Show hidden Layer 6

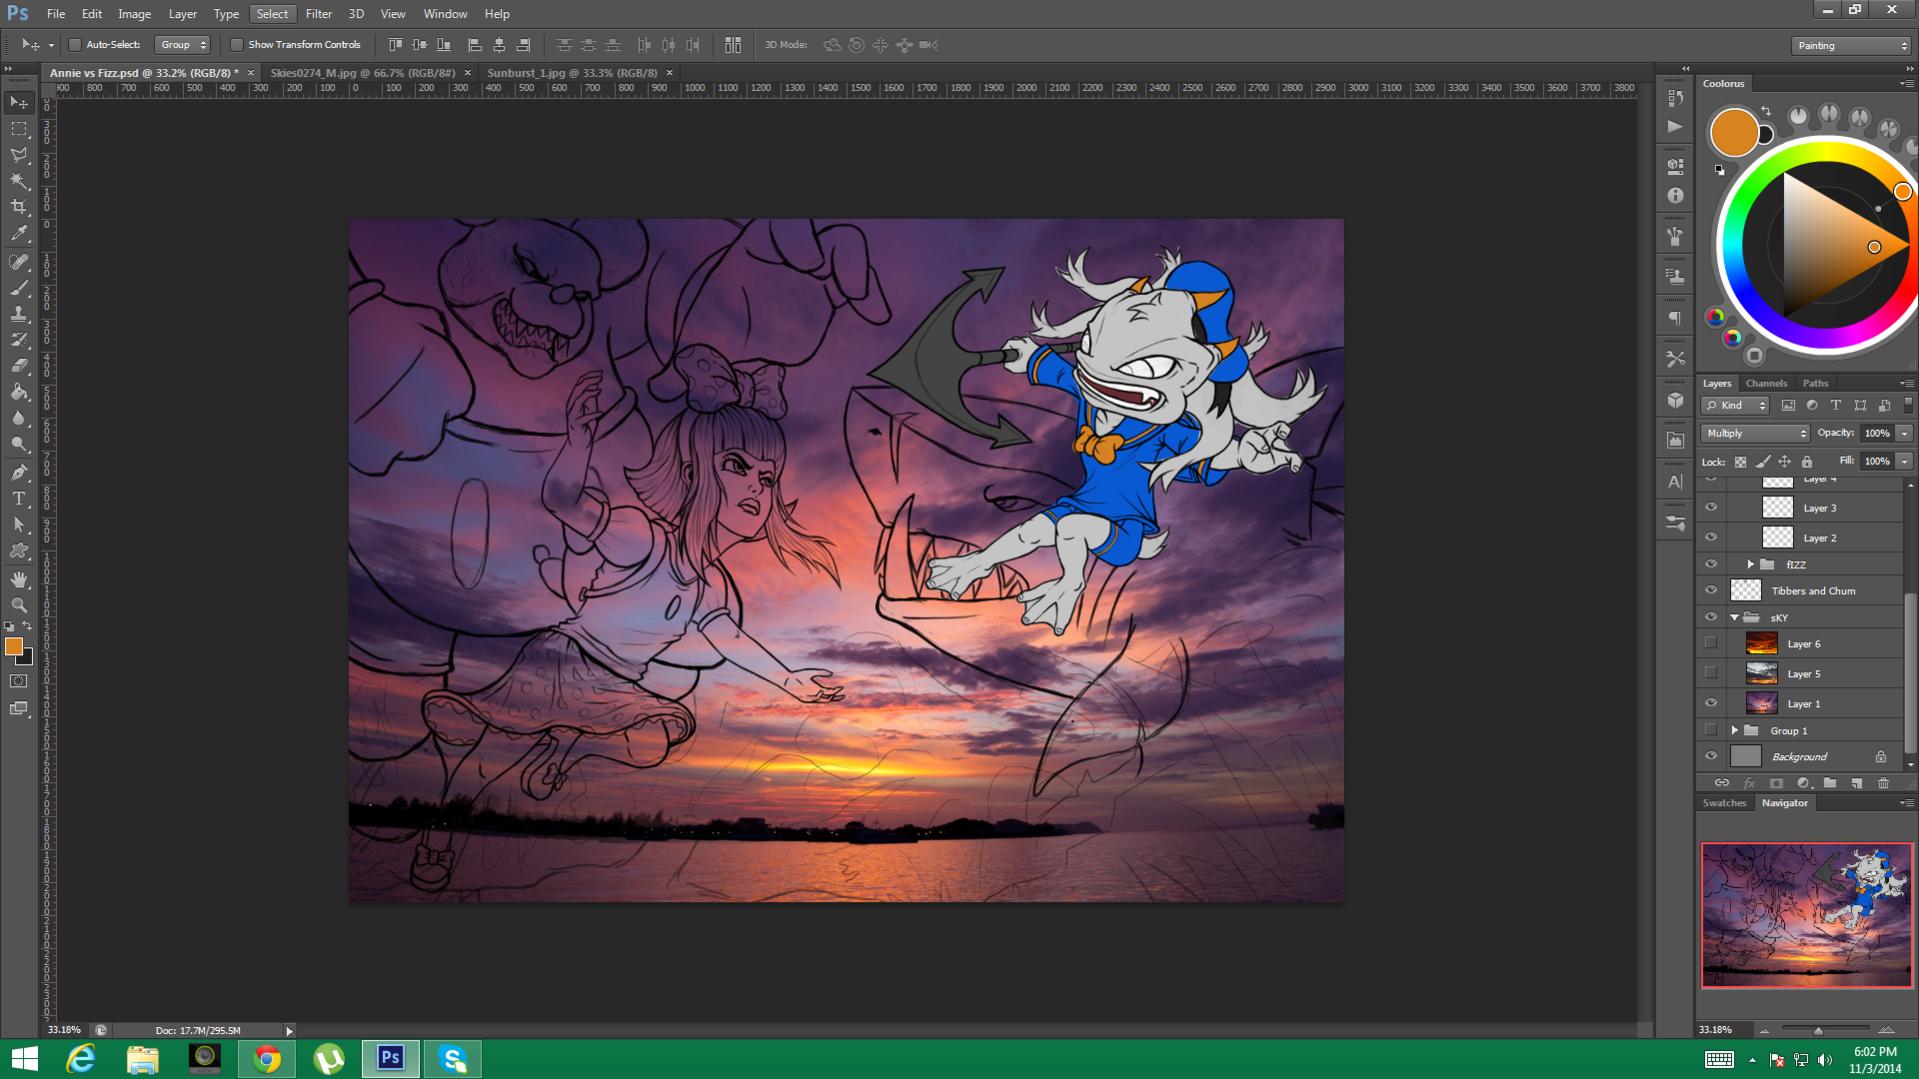point(1711,644)
